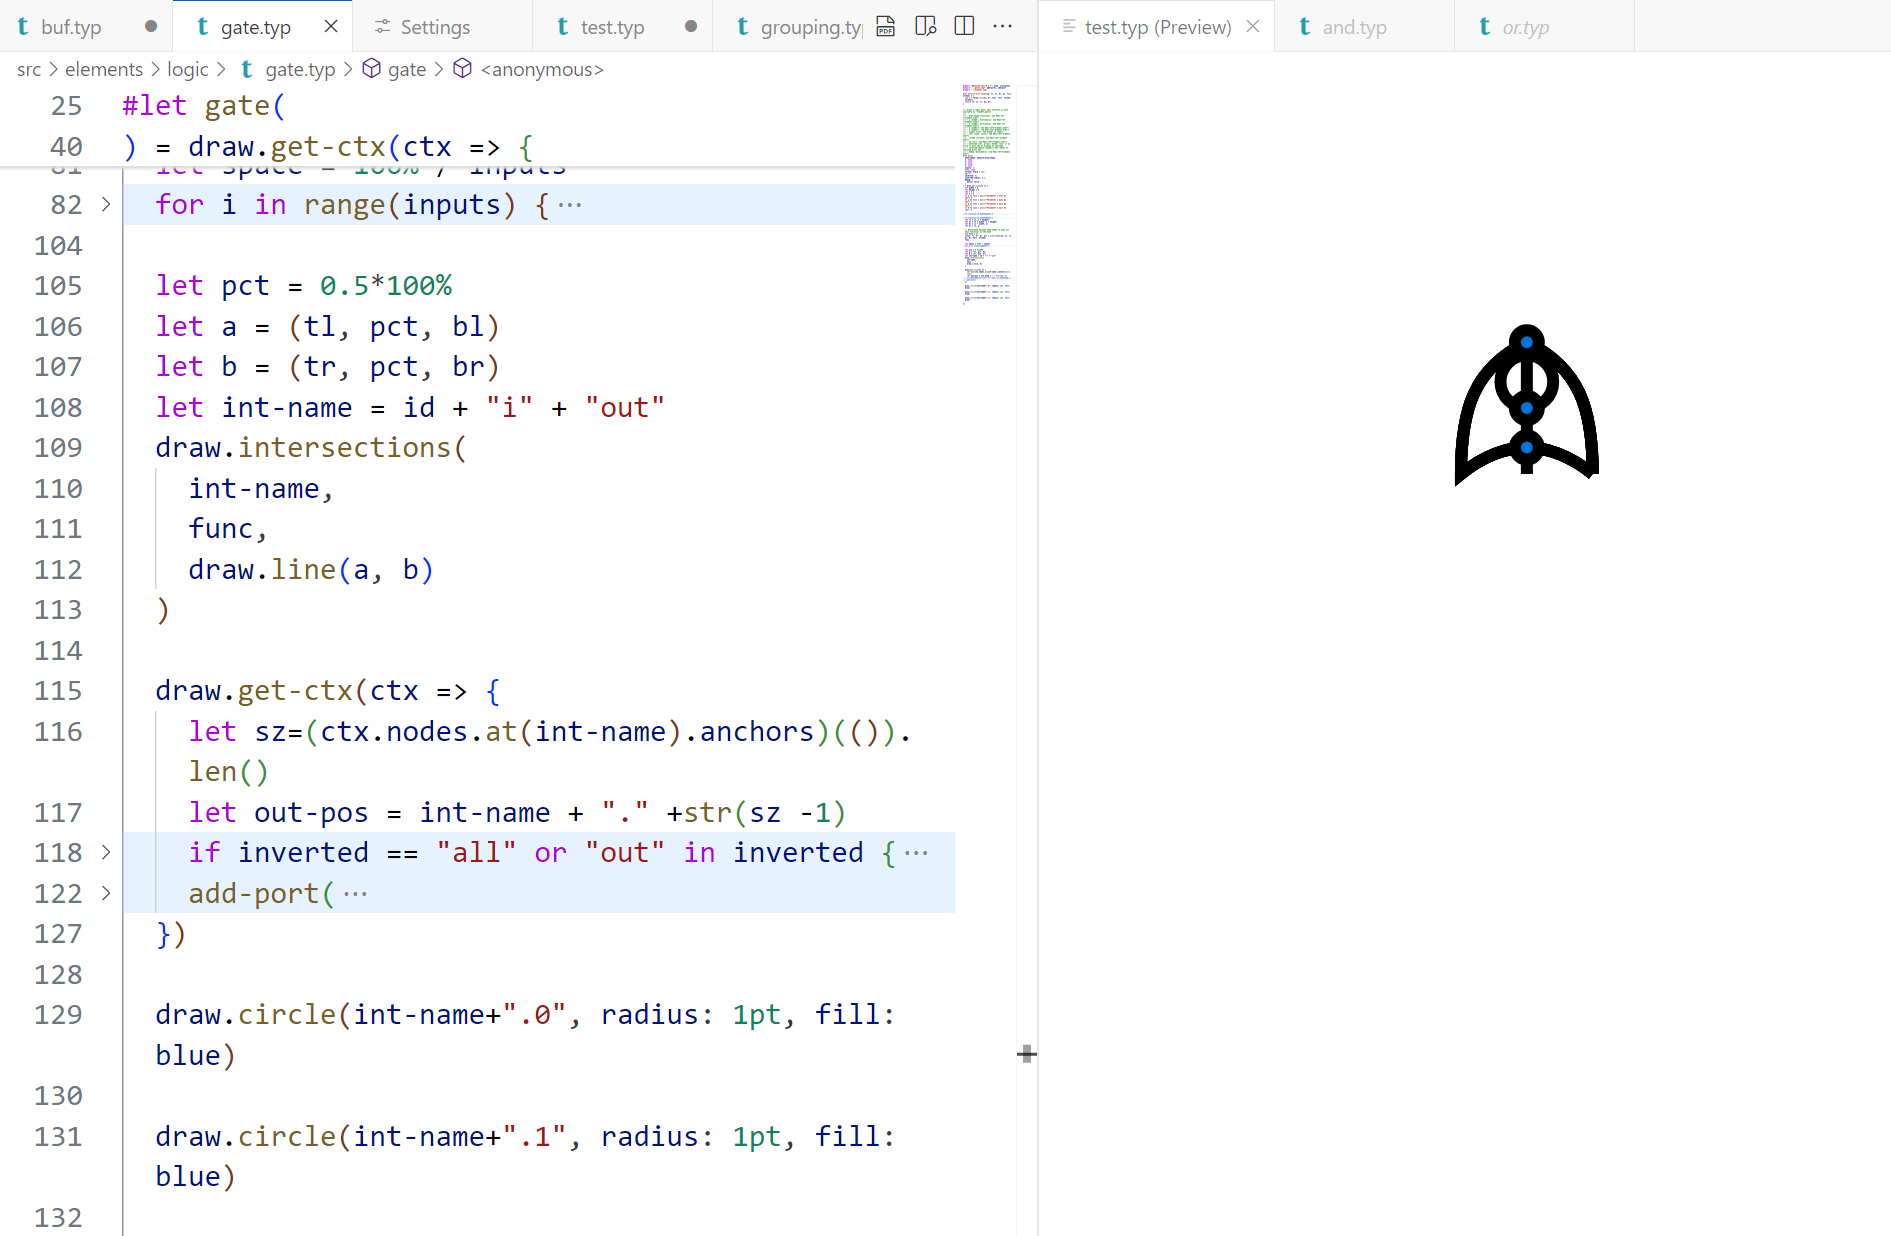
Task: Open the More Actions ellipsis menu
Action: click(1002, 27)
